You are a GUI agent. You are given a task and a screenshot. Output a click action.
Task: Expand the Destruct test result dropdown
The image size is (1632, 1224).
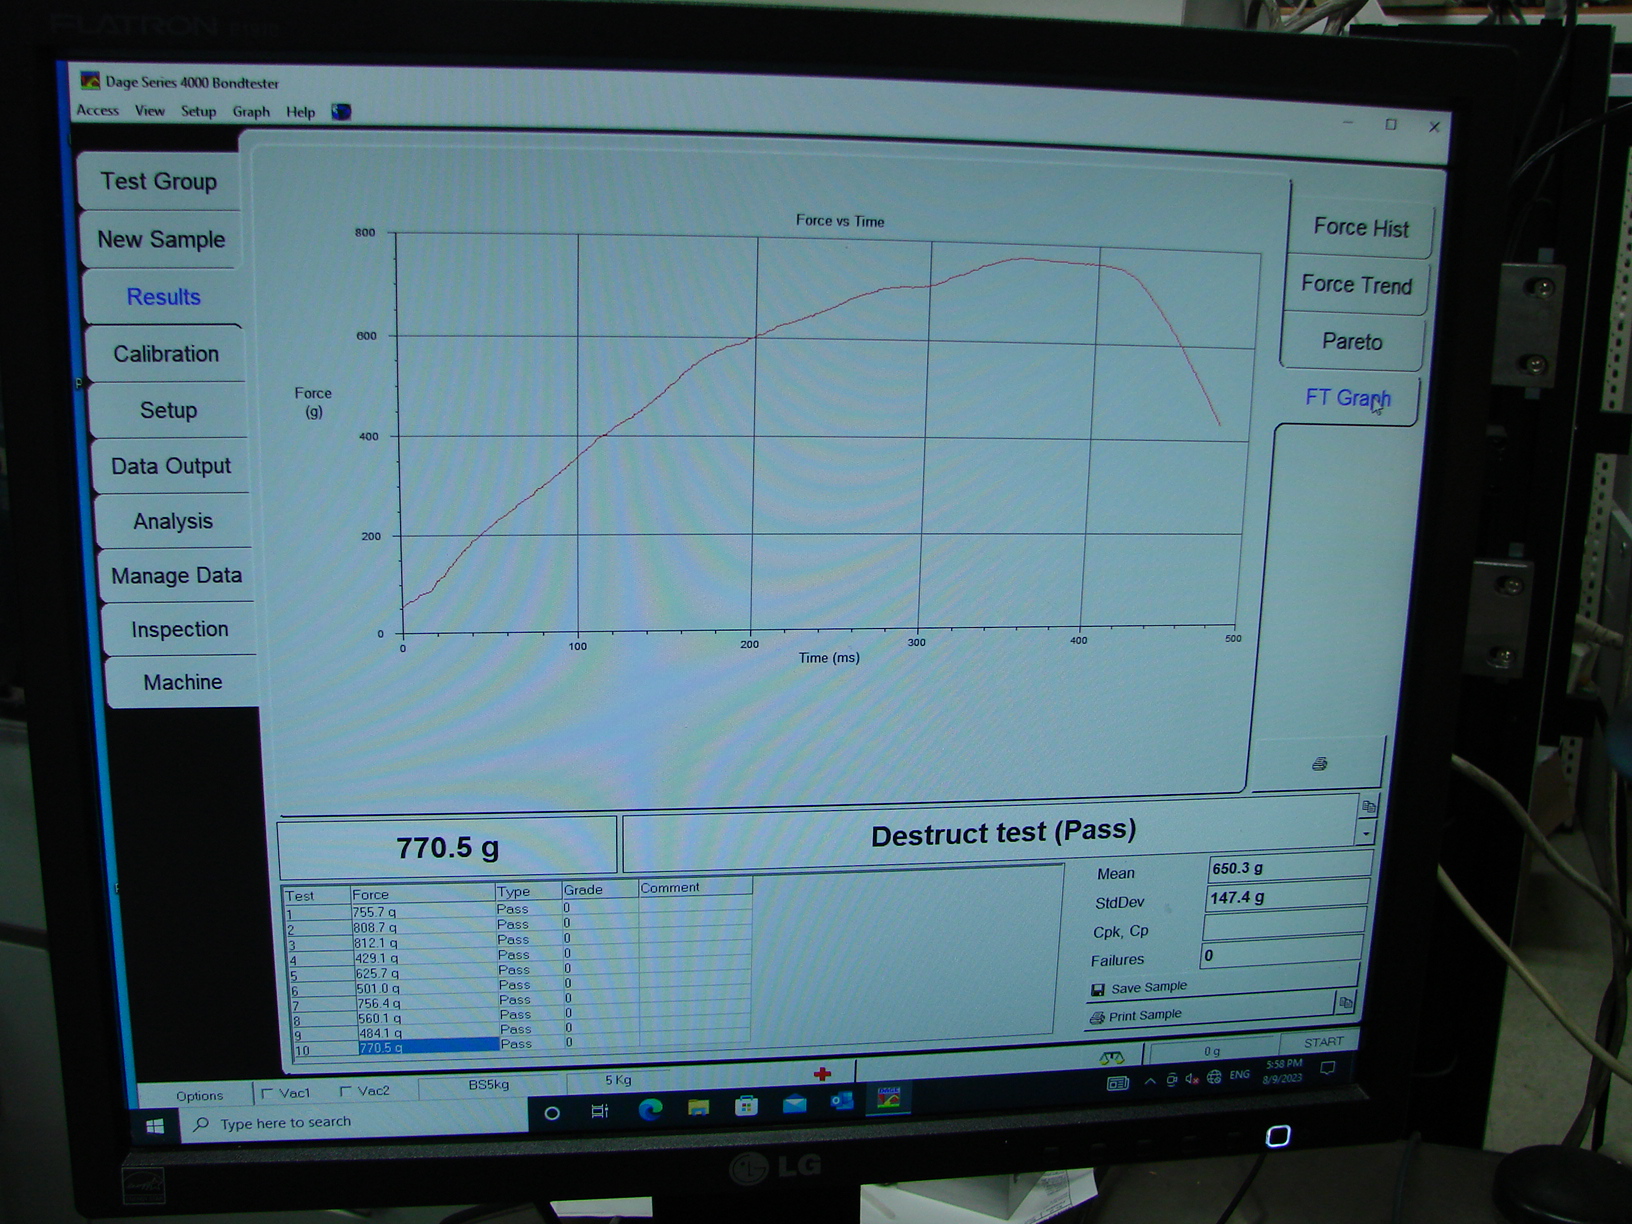point(1367,833)
